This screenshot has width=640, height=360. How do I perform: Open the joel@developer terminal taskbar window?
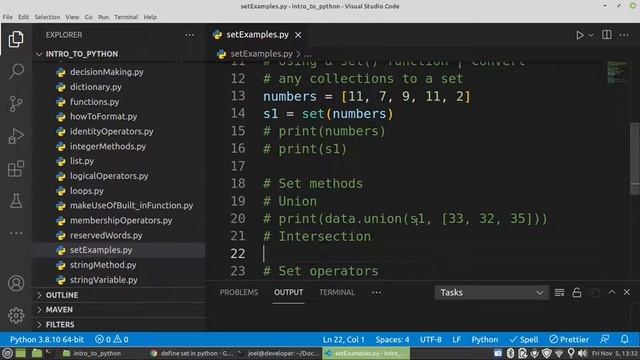click(x=279, y=353)
